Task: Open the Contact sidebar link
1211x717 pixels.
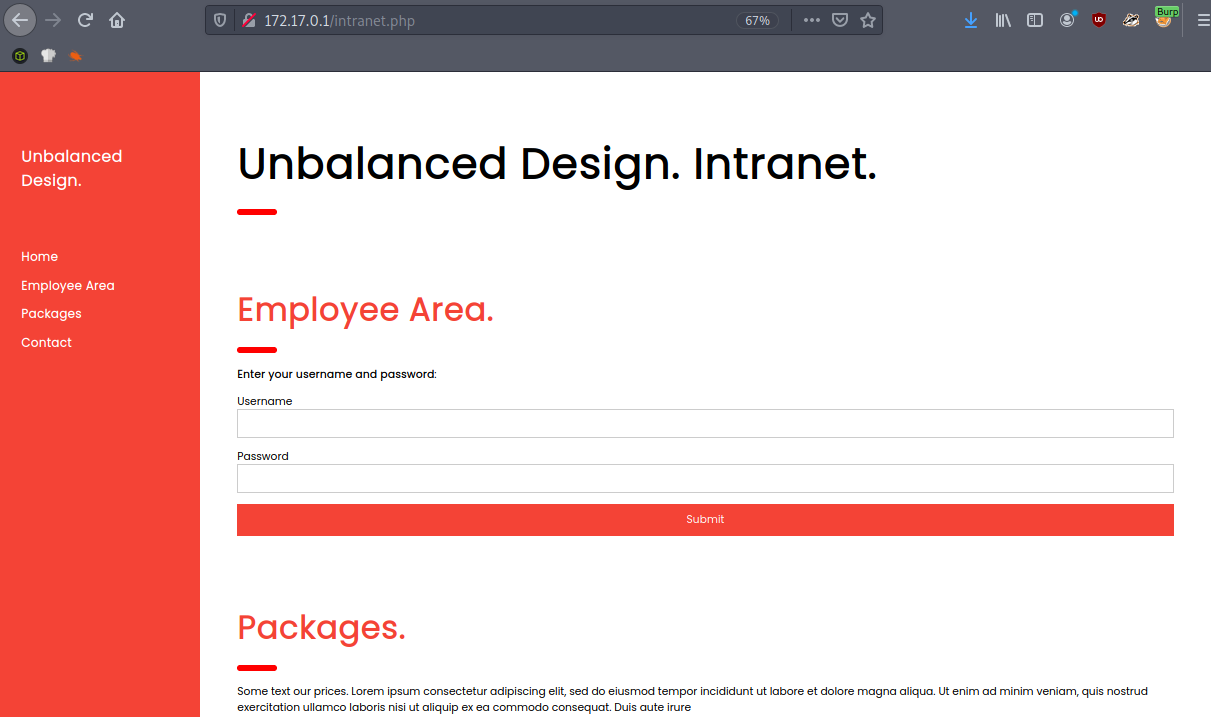Action: (46, 343)
